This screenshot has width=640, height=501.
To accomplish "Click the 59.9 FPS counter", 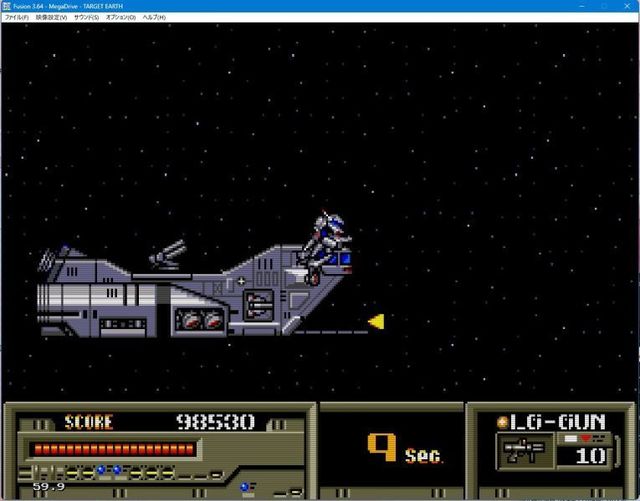I will [x=49, y=487].
